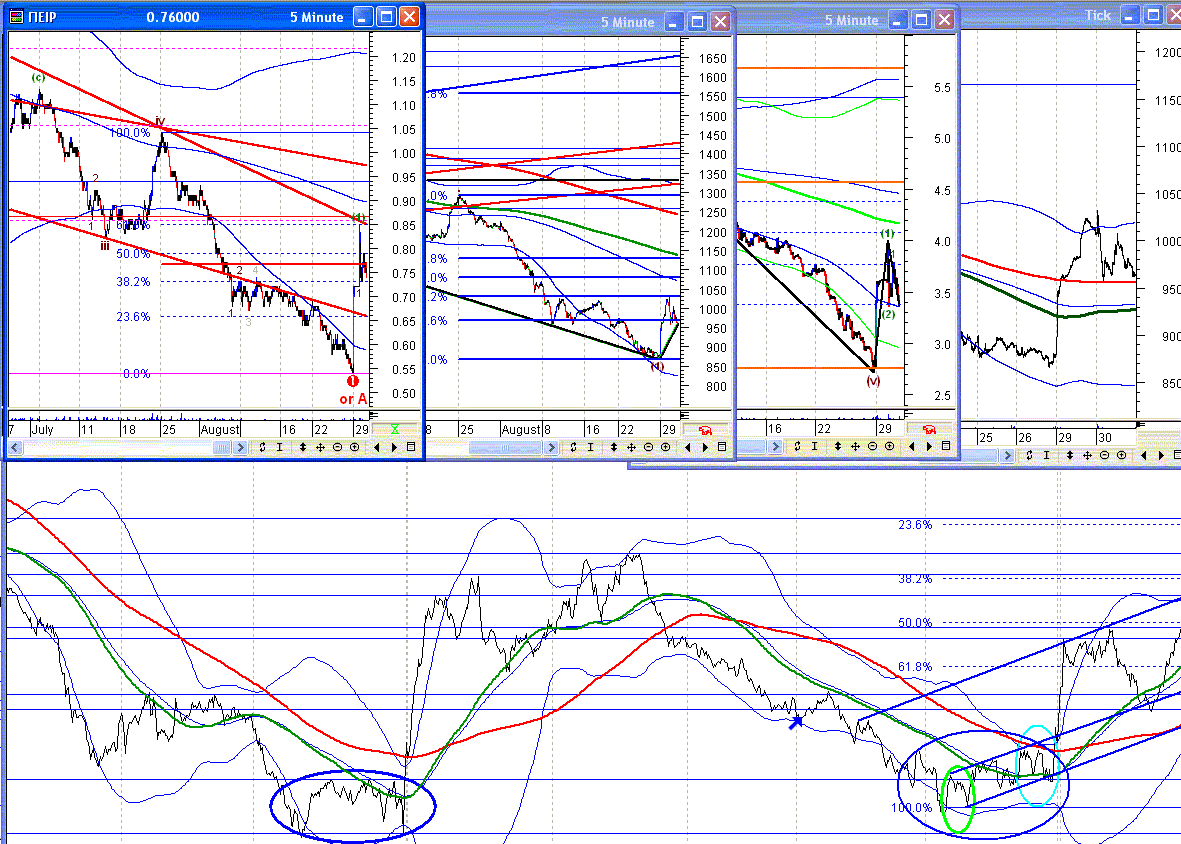Select the 38.2% Fibonacci label in the NEIP chart

coord(133,282)
